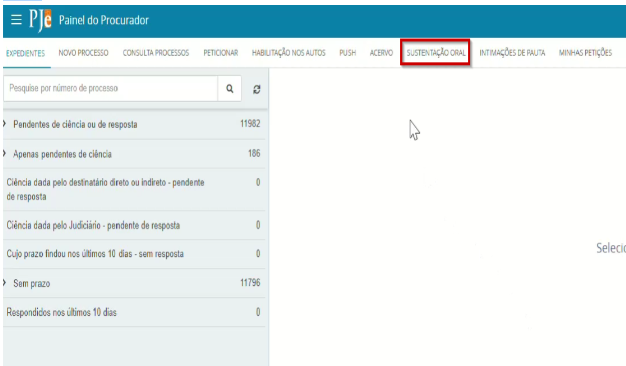Click the process number search field
The width and height of the screenshot is (626, 366).
click(111, 88)
